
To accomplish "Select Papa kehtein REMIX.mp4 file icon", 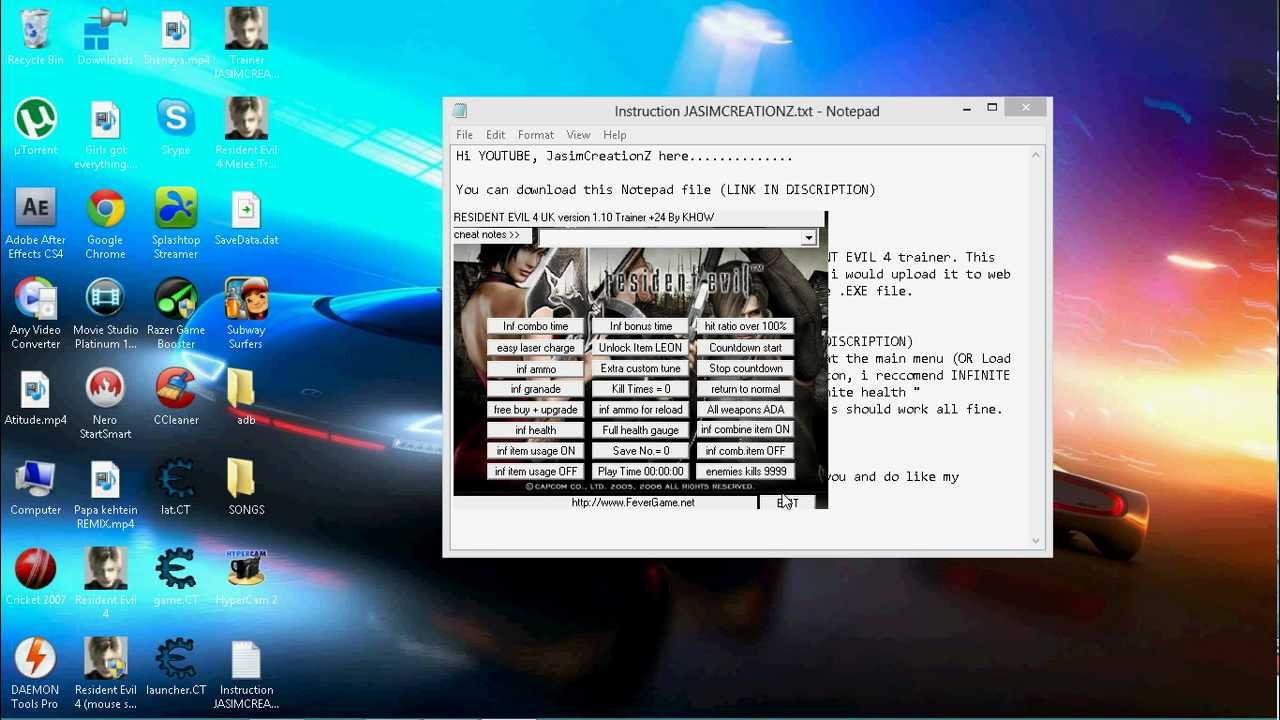I will click(105, 494).
